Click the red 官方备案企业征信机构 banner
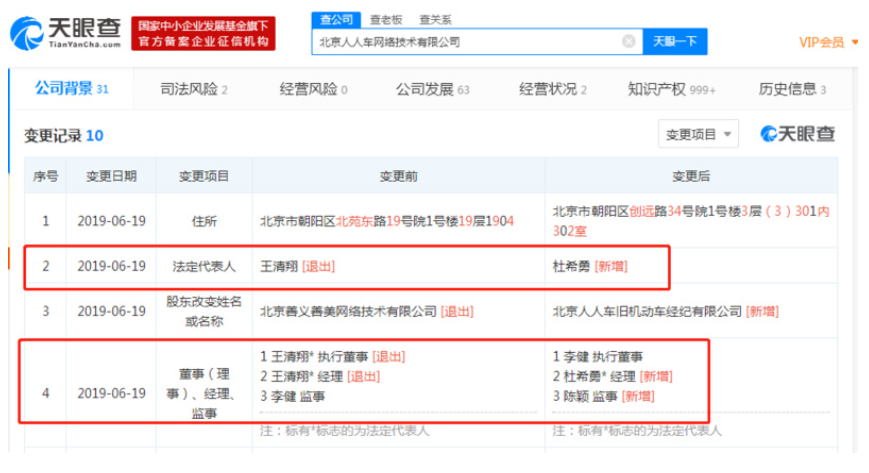This screenshot has height=473, width=869. [x=203, y=33]
